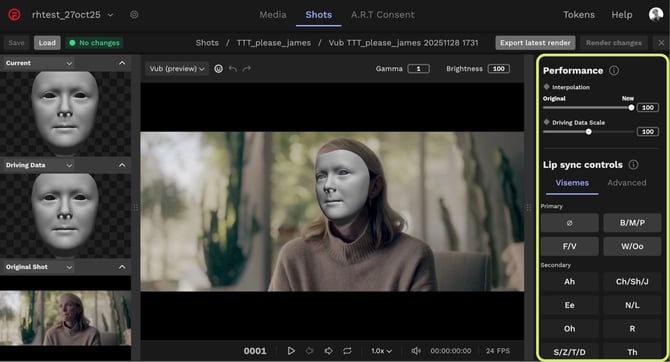This screenshot has height=362, width=670.
Task: Open project settings gear icon
Action: tap(134, 15)
